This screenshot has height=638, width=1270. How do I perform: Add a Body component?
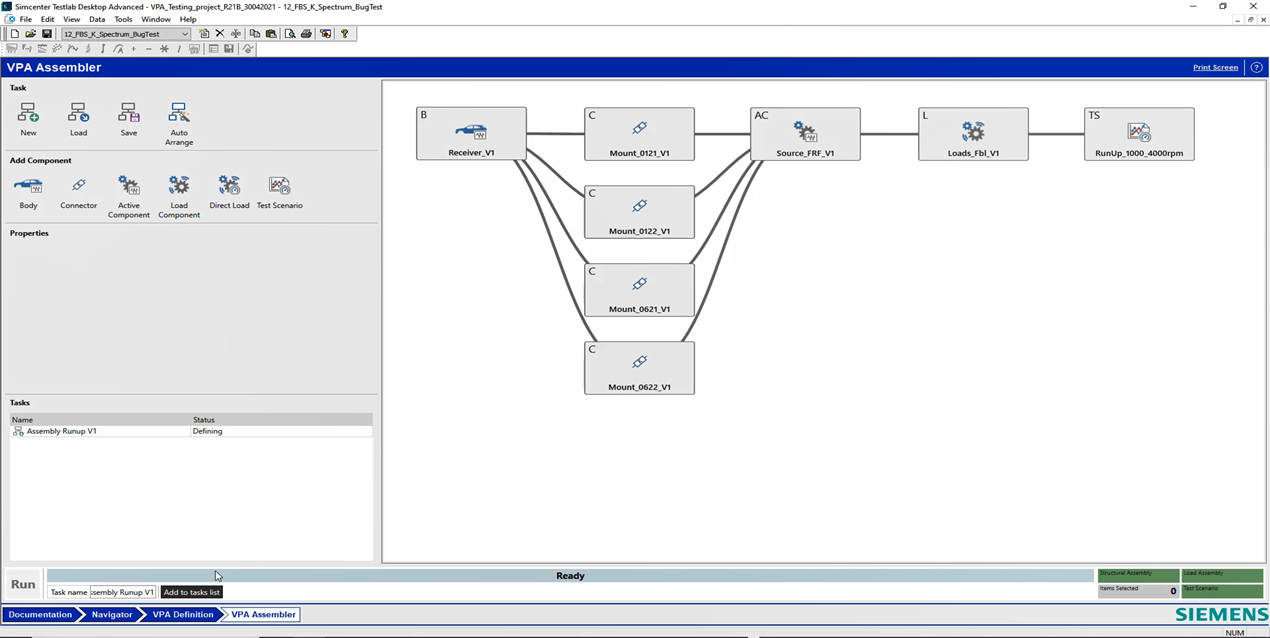tap(28, 186)
